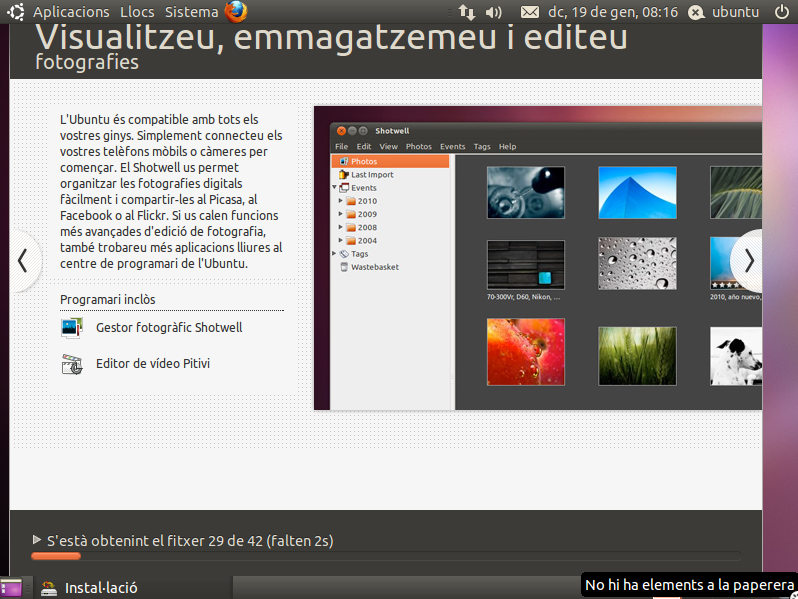Screen dimensions: 798x599
Task: Open Photos menu in Shotwell screenshot
Action: pos(418,147)
